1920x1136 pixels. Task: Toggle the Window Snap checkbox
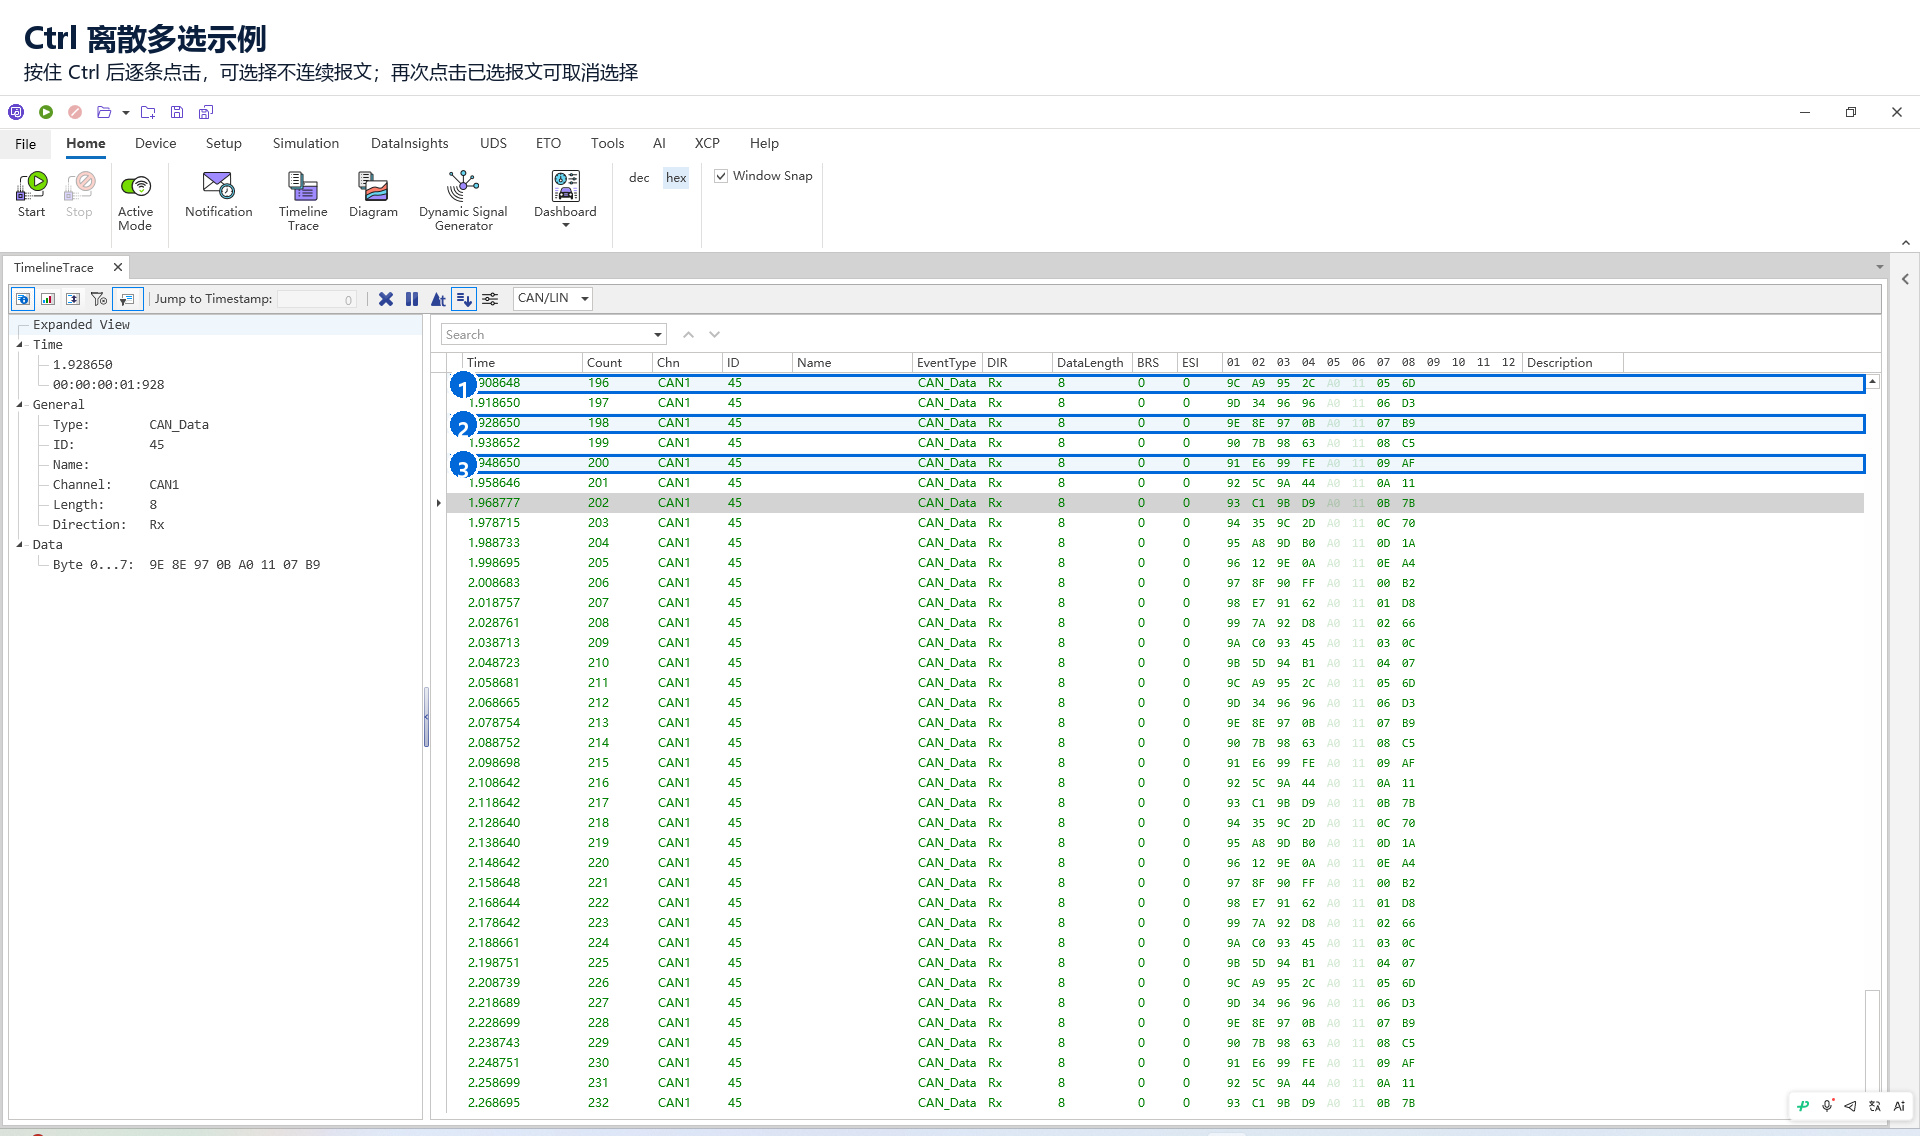(x=721, y=176)
